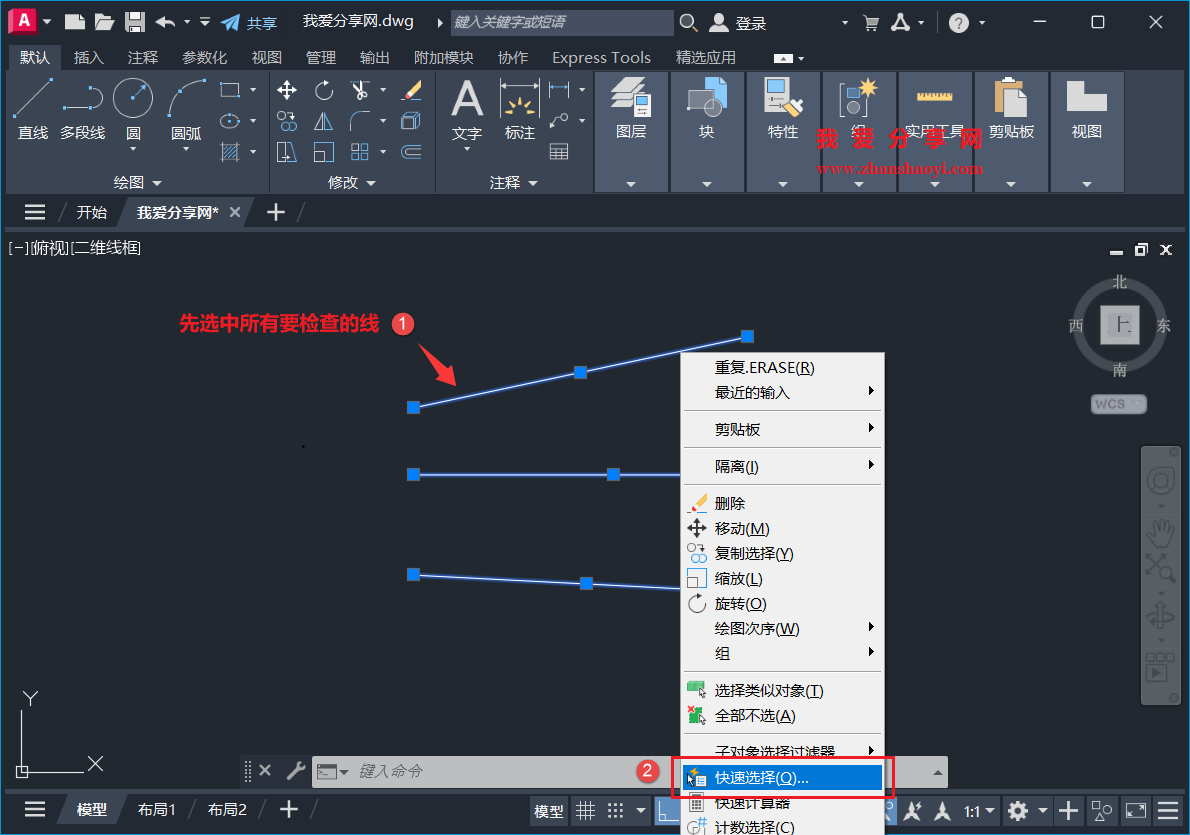Toggle ortho mode in status bar
The image size is (1190, 835).
(x=666, y=811)
